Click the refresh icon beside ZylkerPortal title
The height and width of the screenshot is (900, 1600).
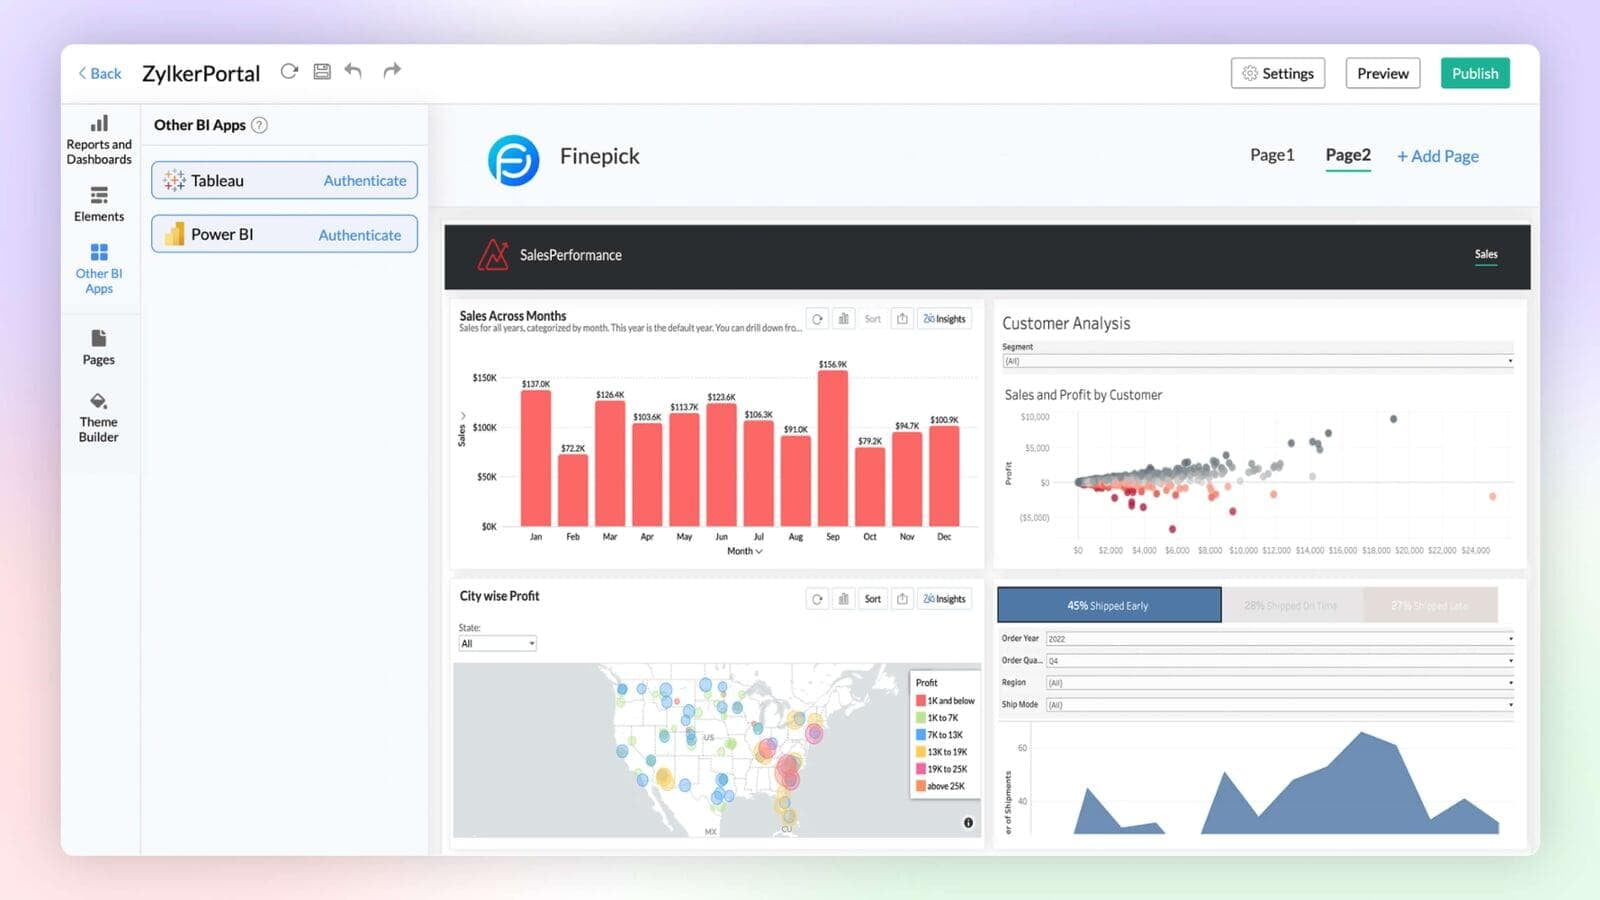tap(289, 71)
